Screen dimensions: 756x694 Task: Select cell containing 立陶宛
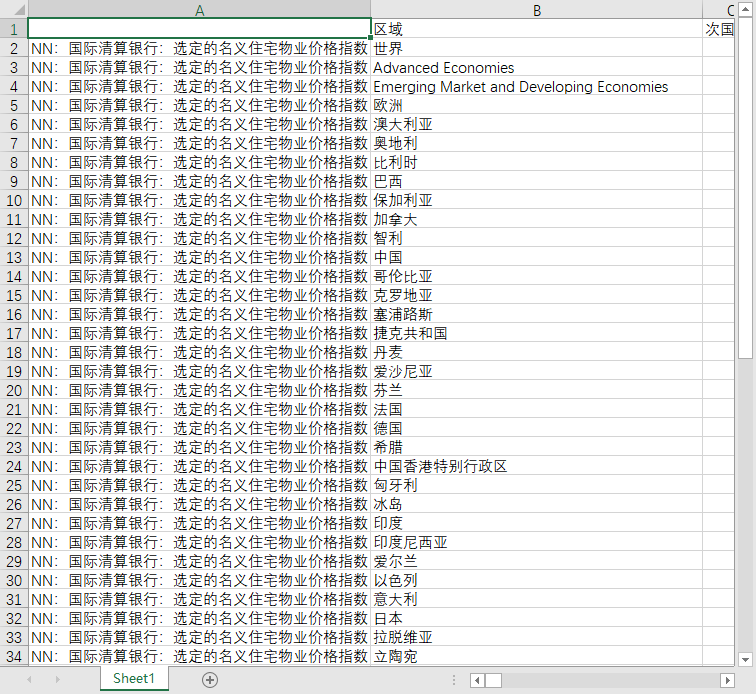(537, 656)
